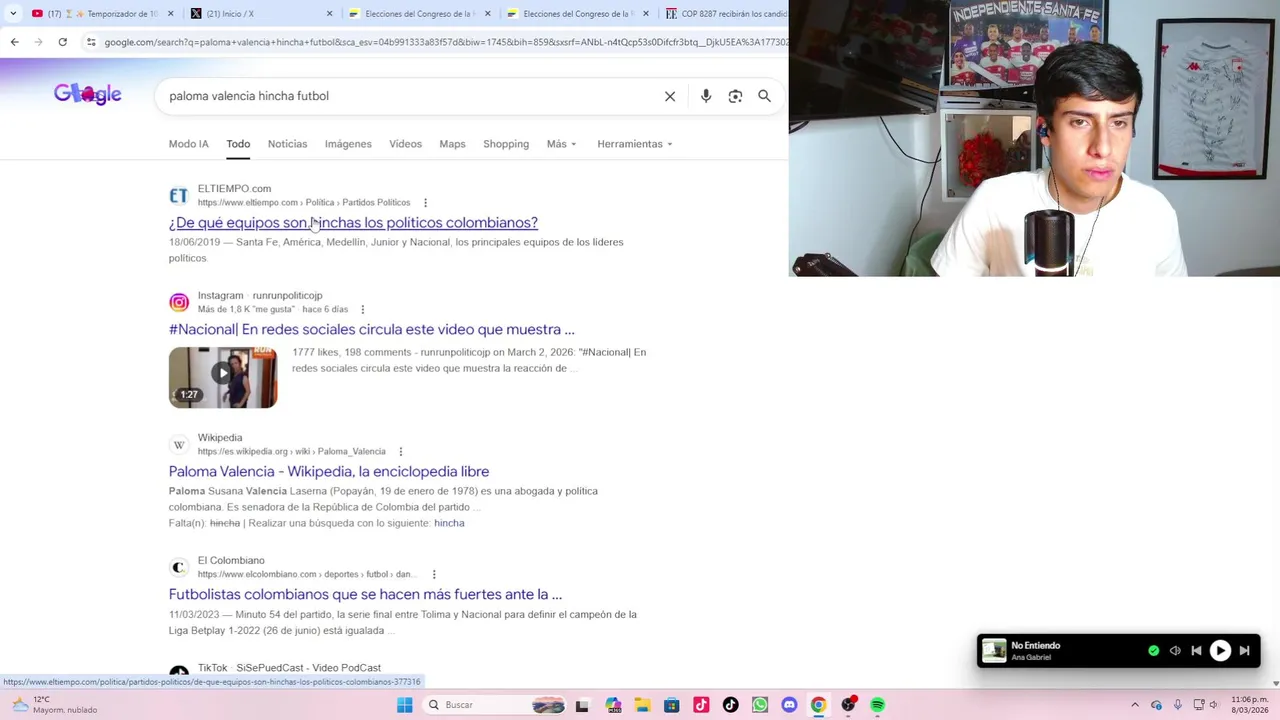Image resolution: width=1280 pixels, height=720 pixels.
Task: Open TikTok from the taskbar
Action: (x=731, y=705)
